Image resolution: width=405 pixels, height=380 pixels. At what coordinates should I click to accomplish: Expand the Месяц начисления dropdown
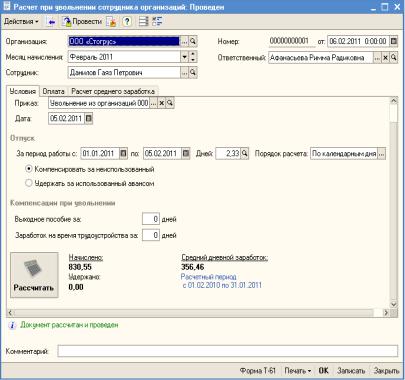point(185,57)
